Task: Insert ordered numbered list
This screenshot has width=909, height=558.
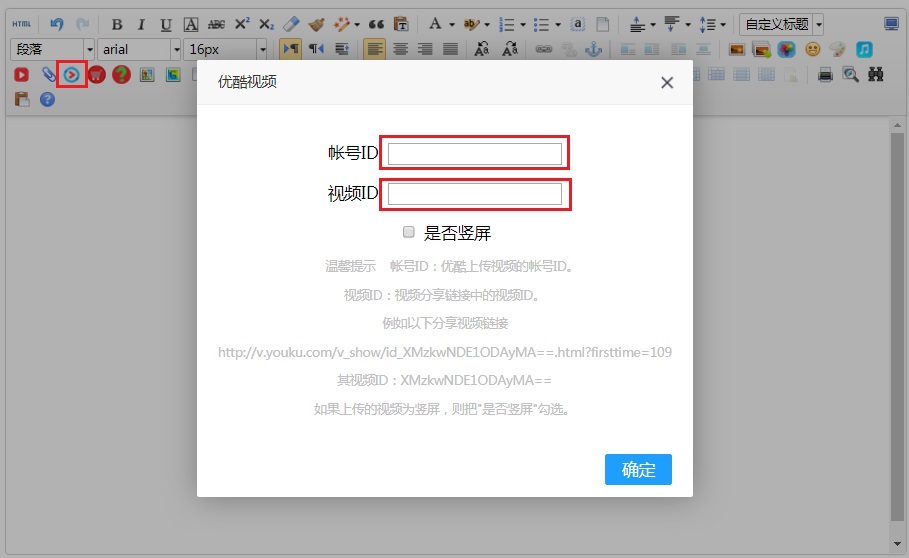Action: (x=507, y=24)
